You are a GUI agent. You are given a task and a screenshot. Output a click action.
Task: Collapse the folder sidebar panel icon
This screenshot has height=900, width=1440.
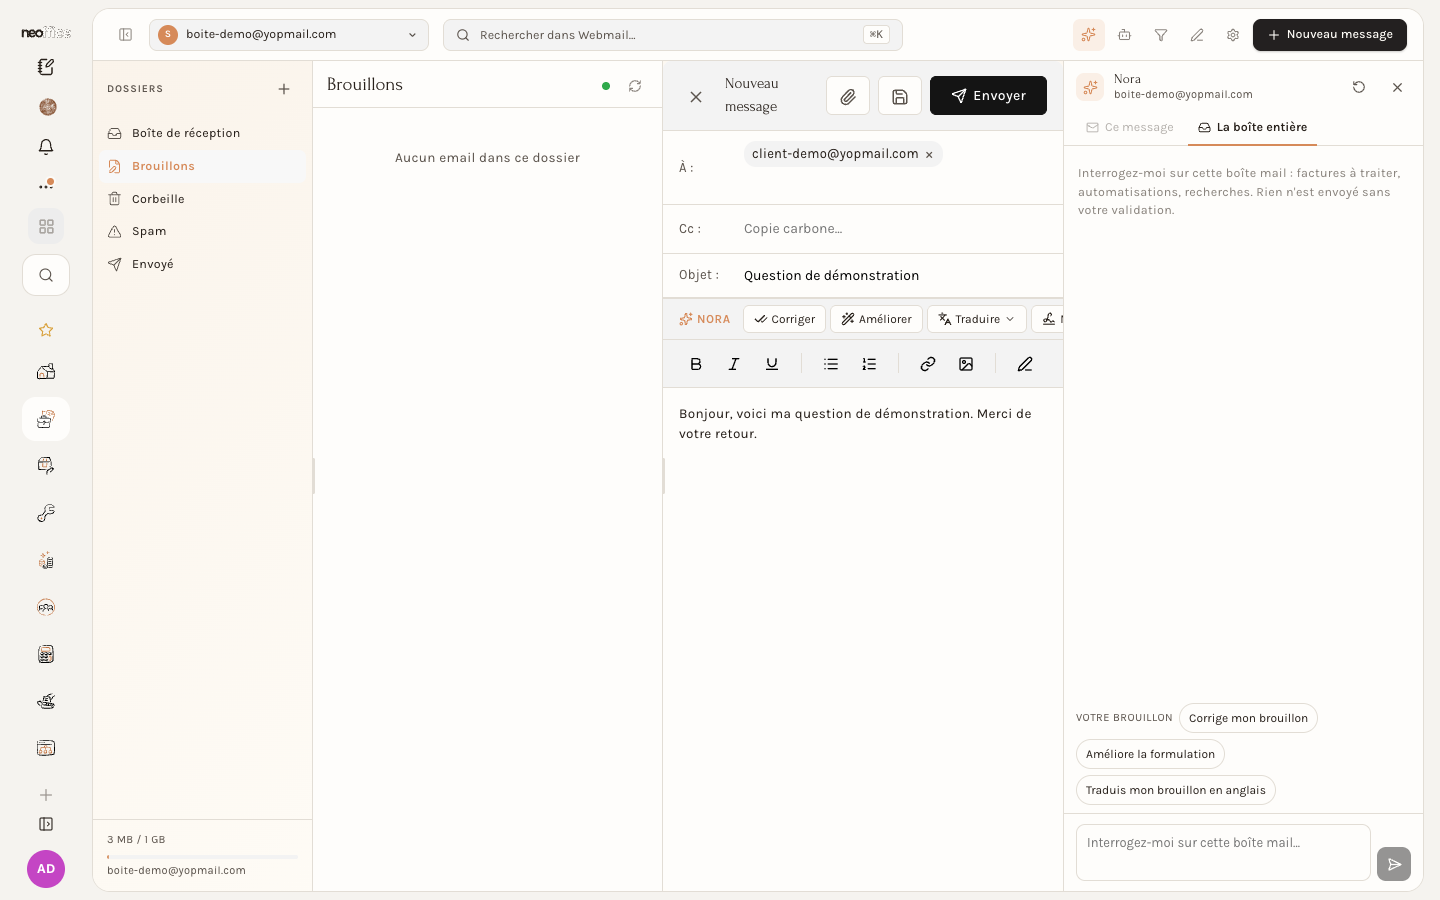126,35
